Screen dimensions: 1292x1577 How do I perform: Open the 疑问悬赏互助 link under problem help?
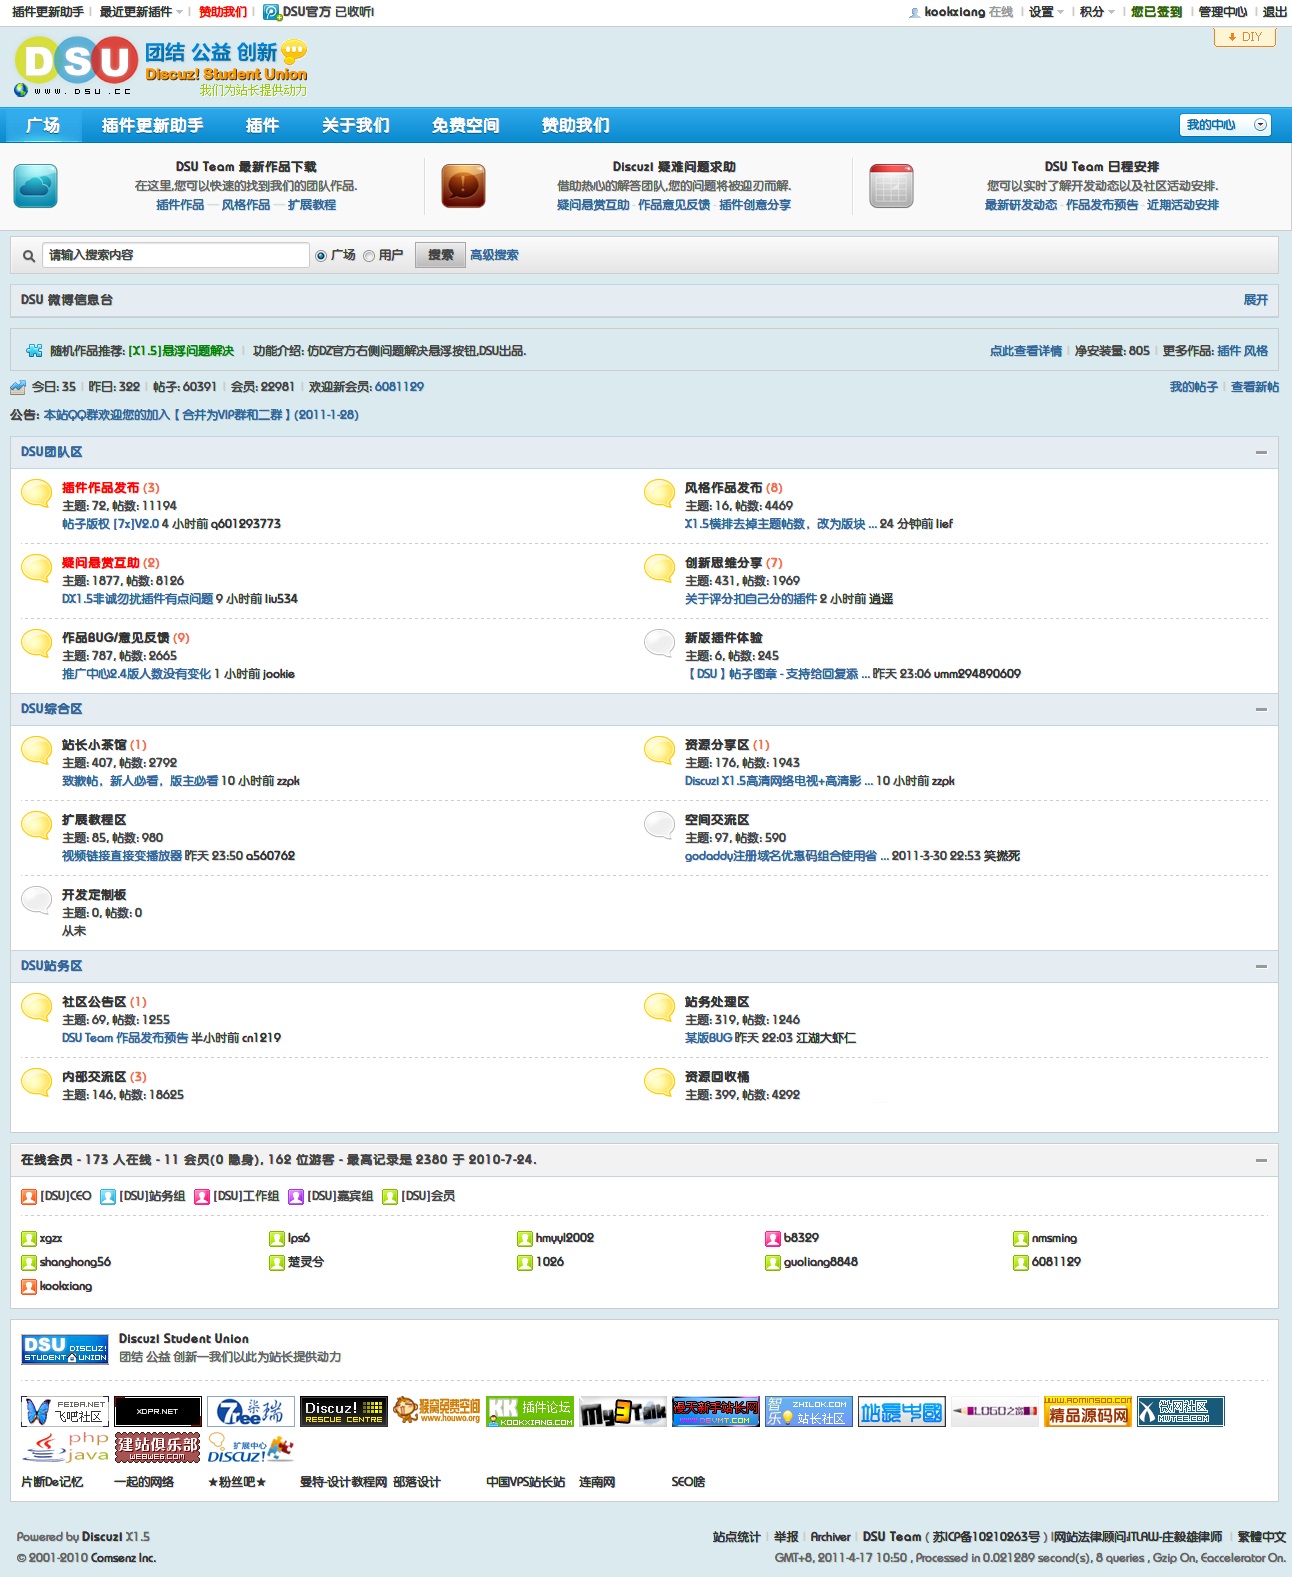click(x=593, y=205)
